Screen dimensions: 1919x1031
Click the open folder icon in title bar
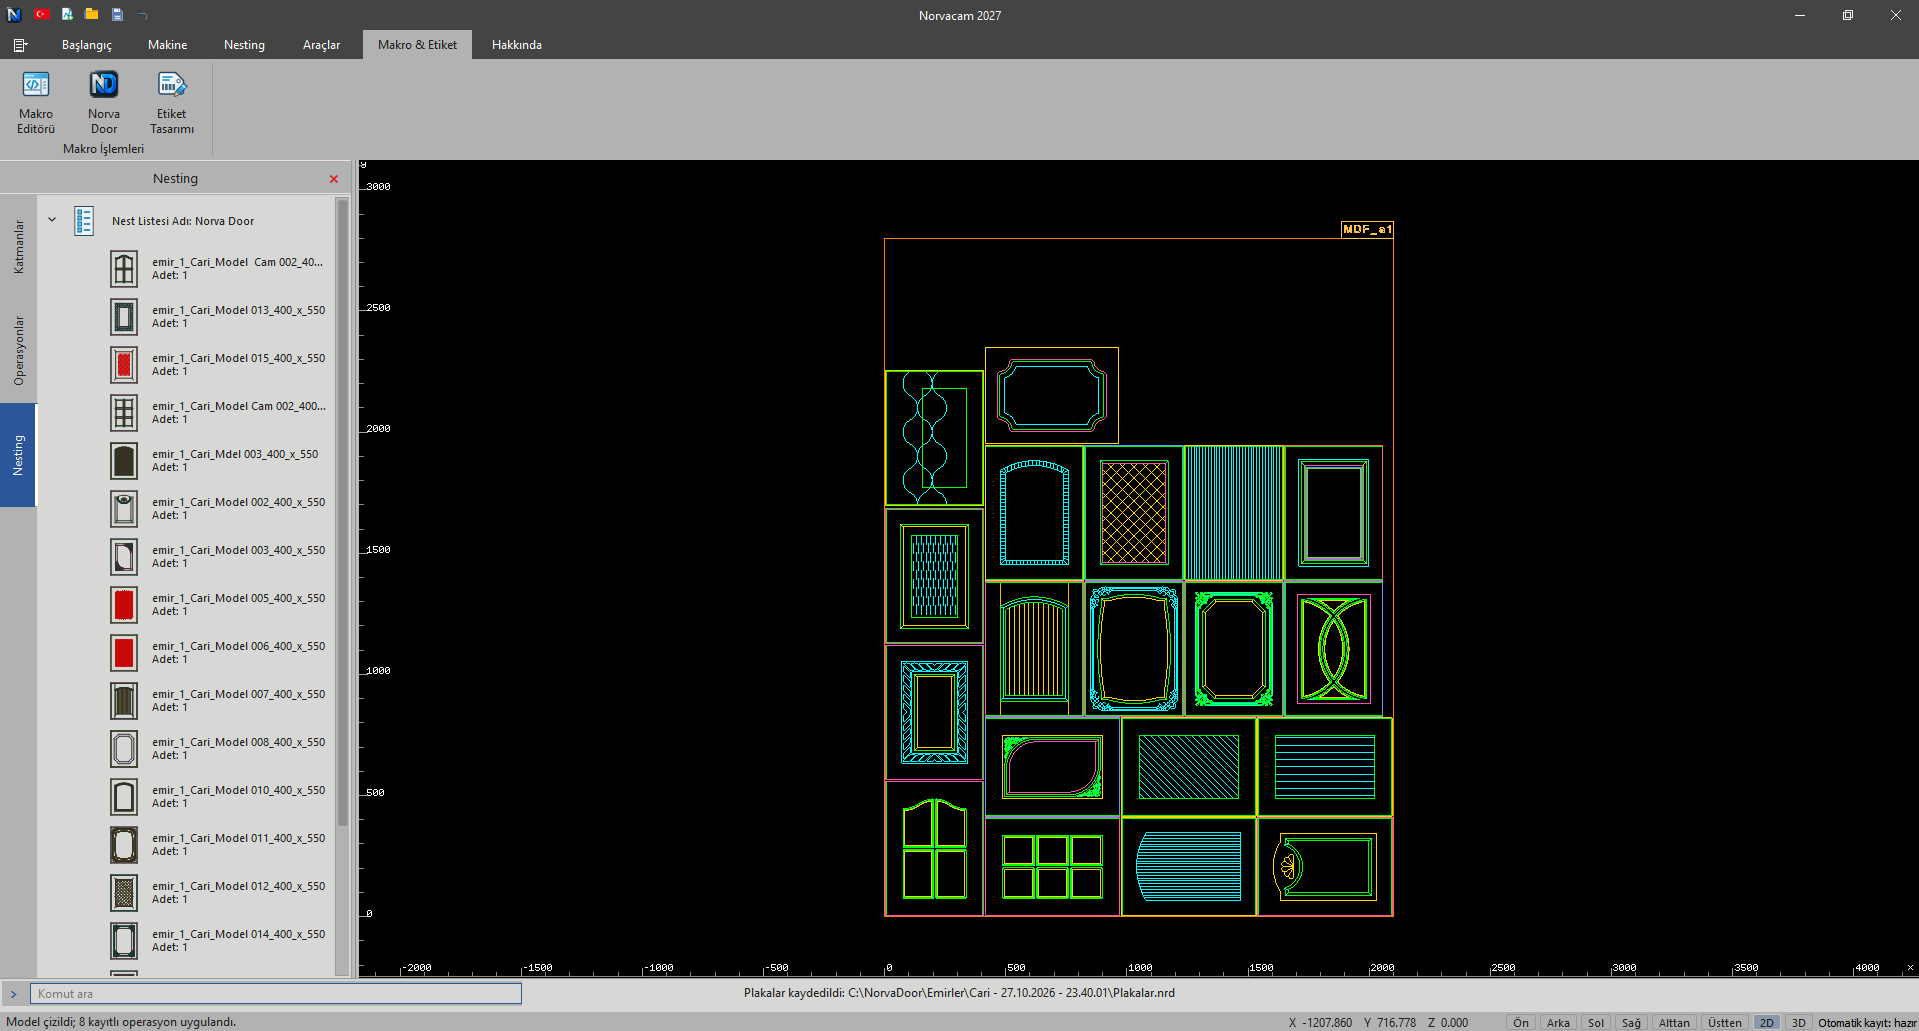(92, 15)
